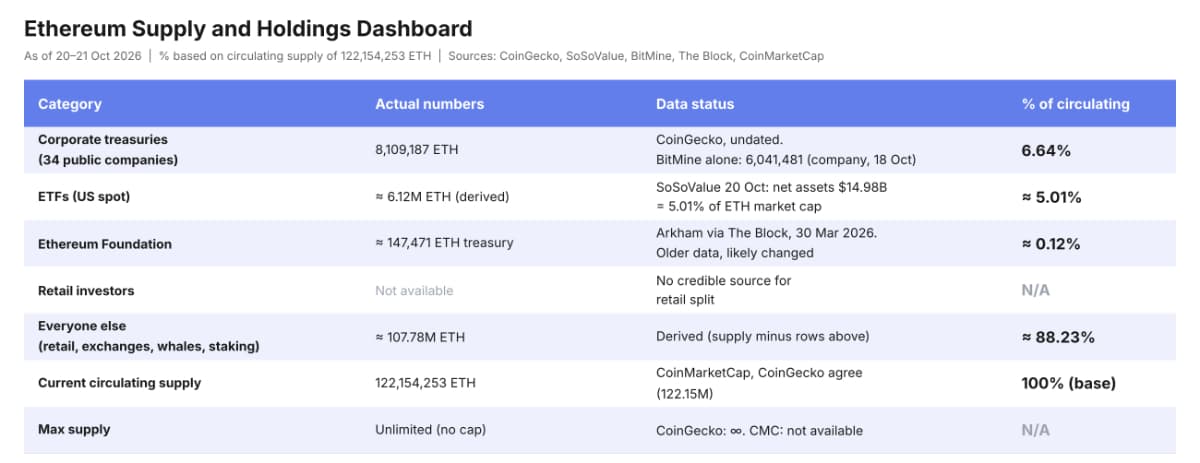Image resolution: width=1200 pixels, height=463 pixels.
Task: Select the 'Ethereum Foundation' row label
Action: 104,244
